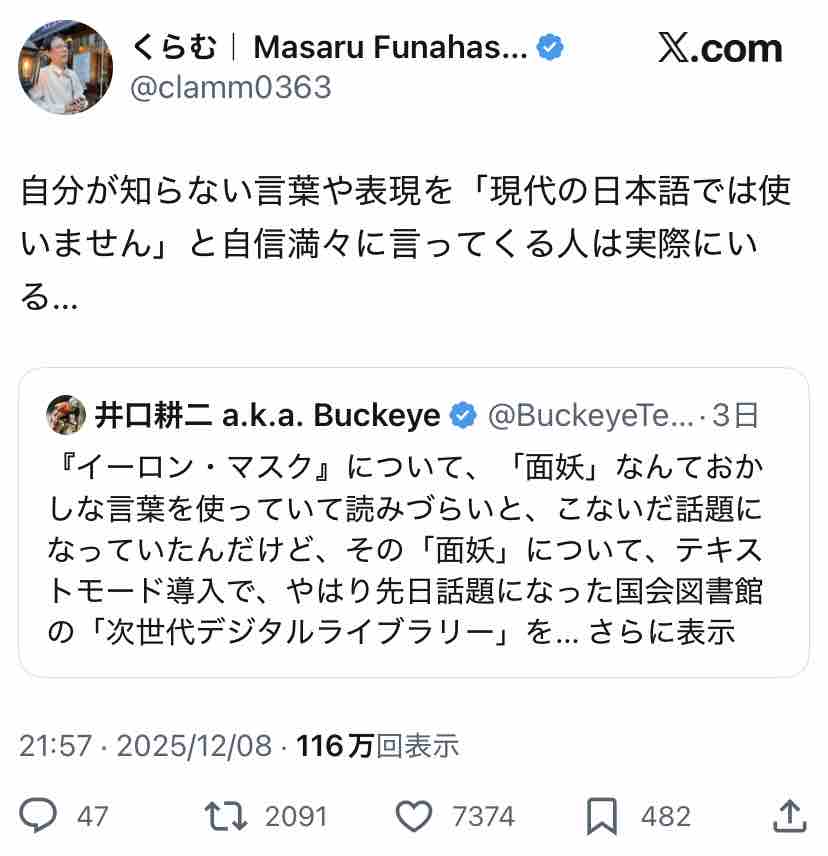
Task: Click the 47 replies count
Action: click(x=93, y=817)
